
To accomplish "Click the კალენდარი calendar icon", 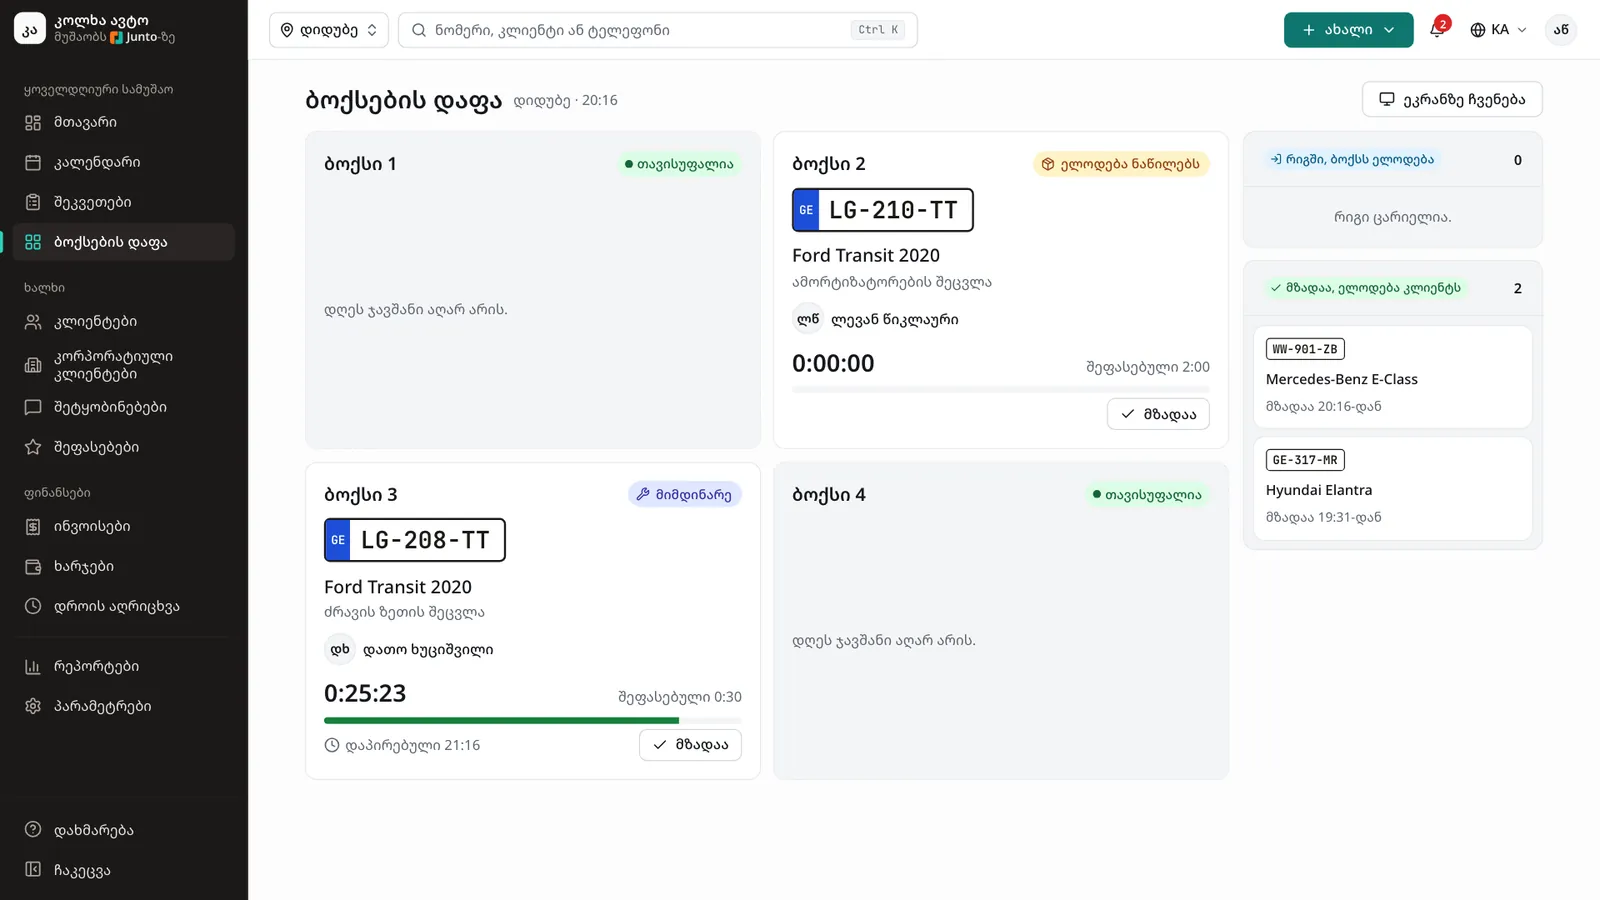I will click(x=33, y=162).
